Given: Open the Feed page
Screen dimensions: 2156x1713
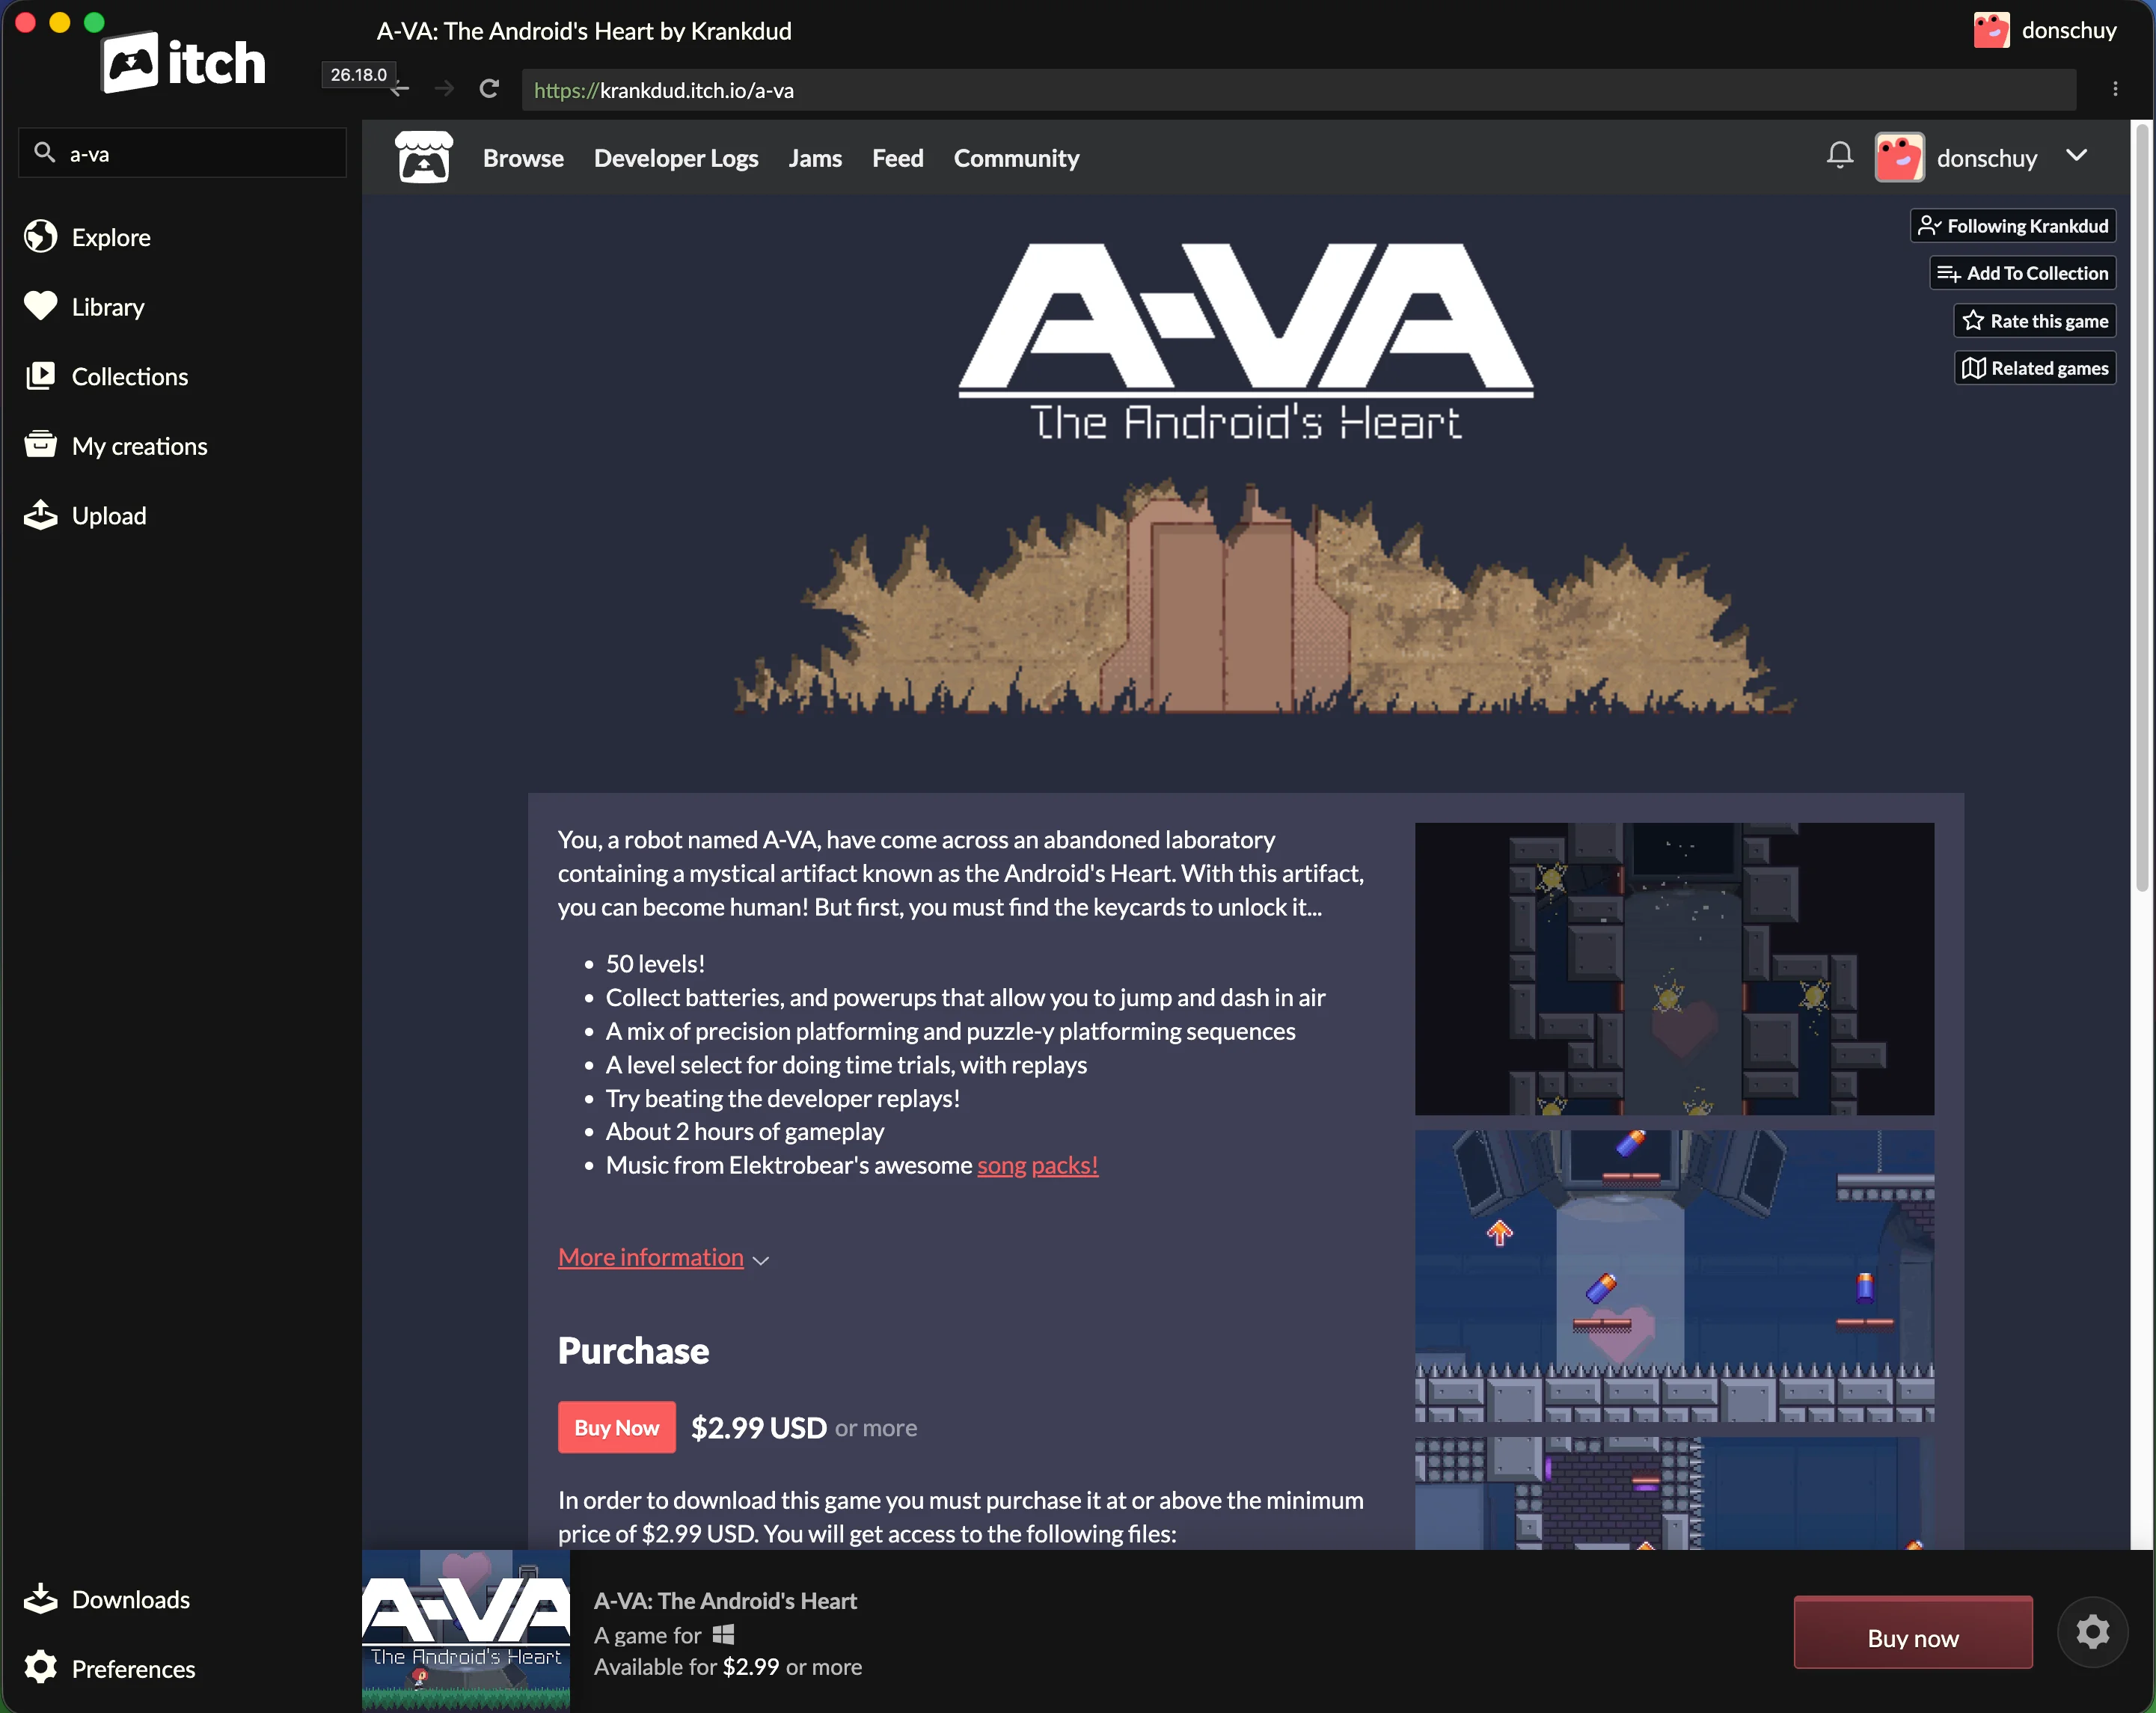Looking at the screenshot, I should 898,158.
